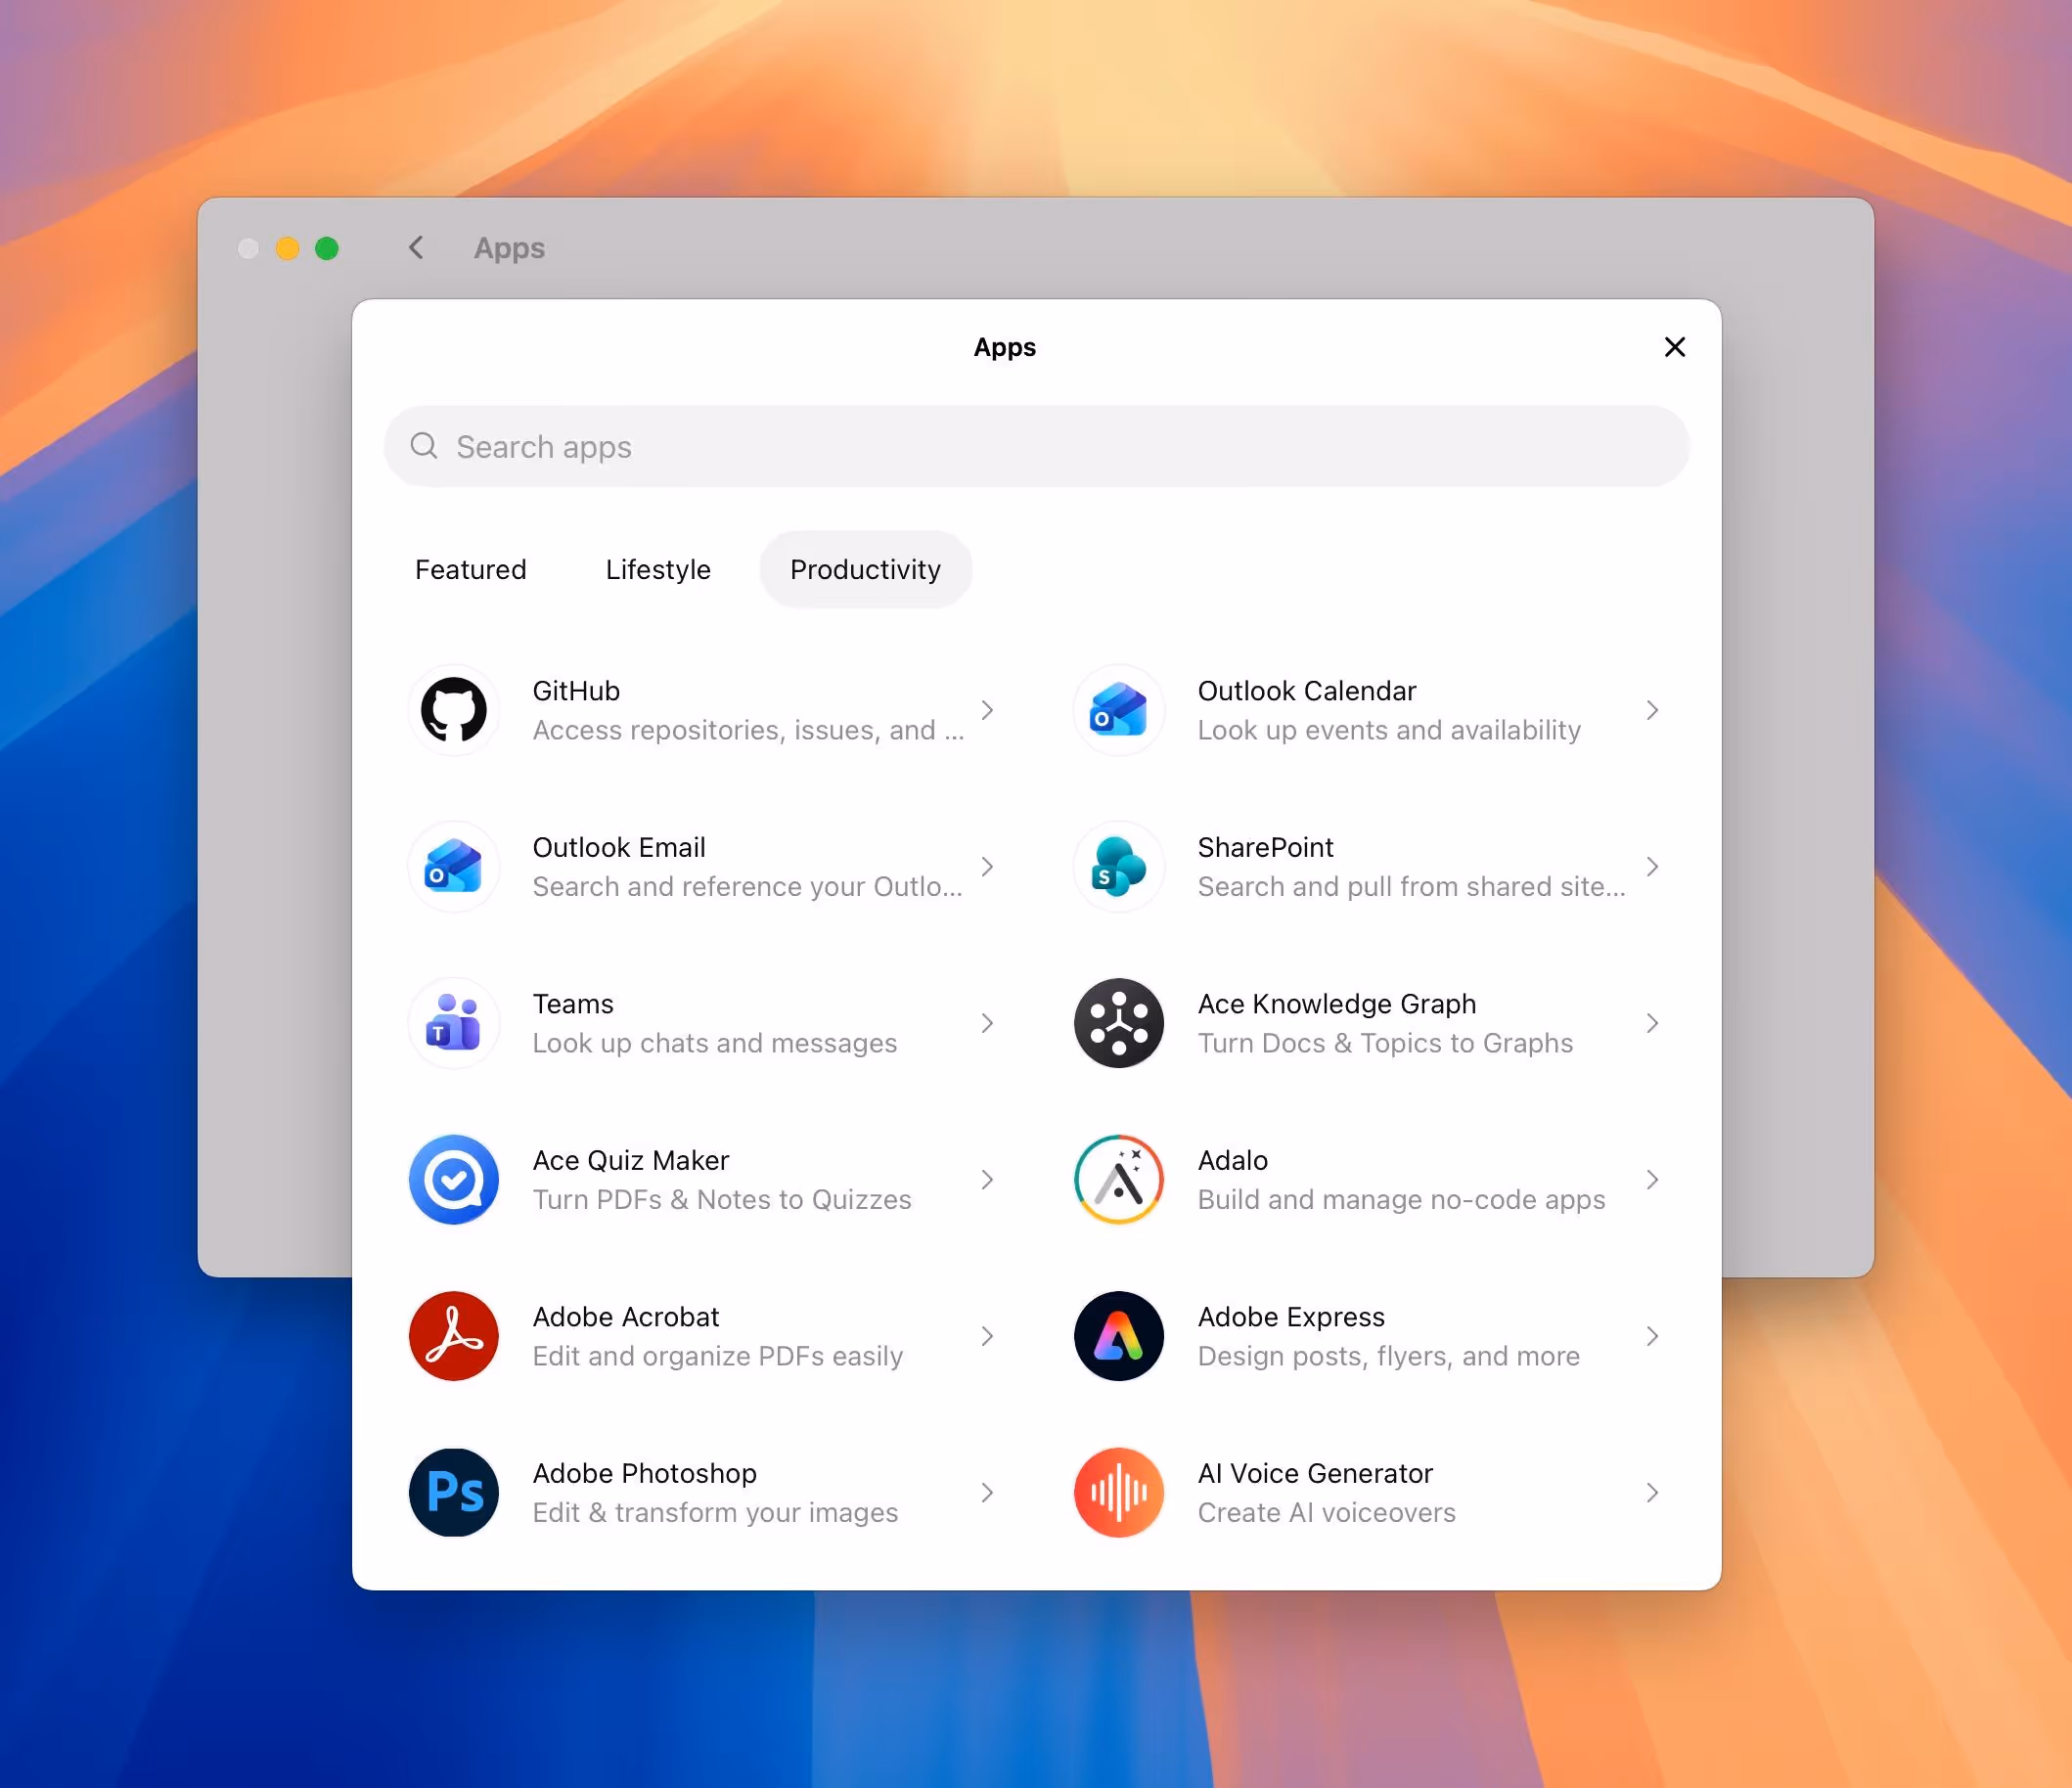
Task: Switch to the Lifestyle tab
Action: click(658, 569)
